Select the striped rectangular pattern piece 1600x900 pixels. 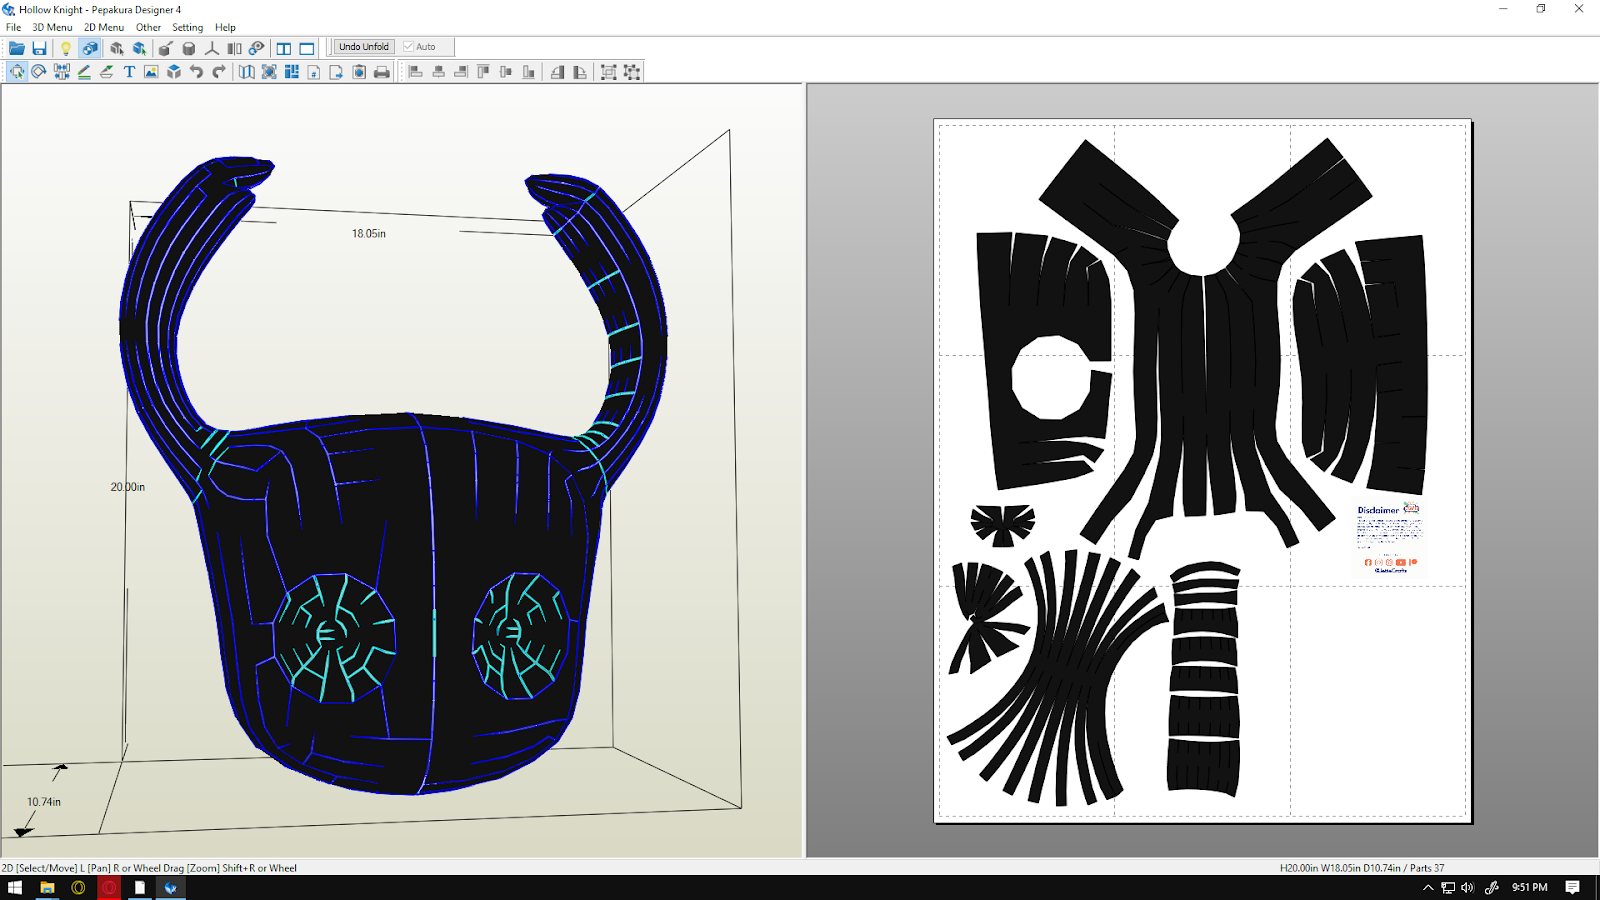point(1204,679)
